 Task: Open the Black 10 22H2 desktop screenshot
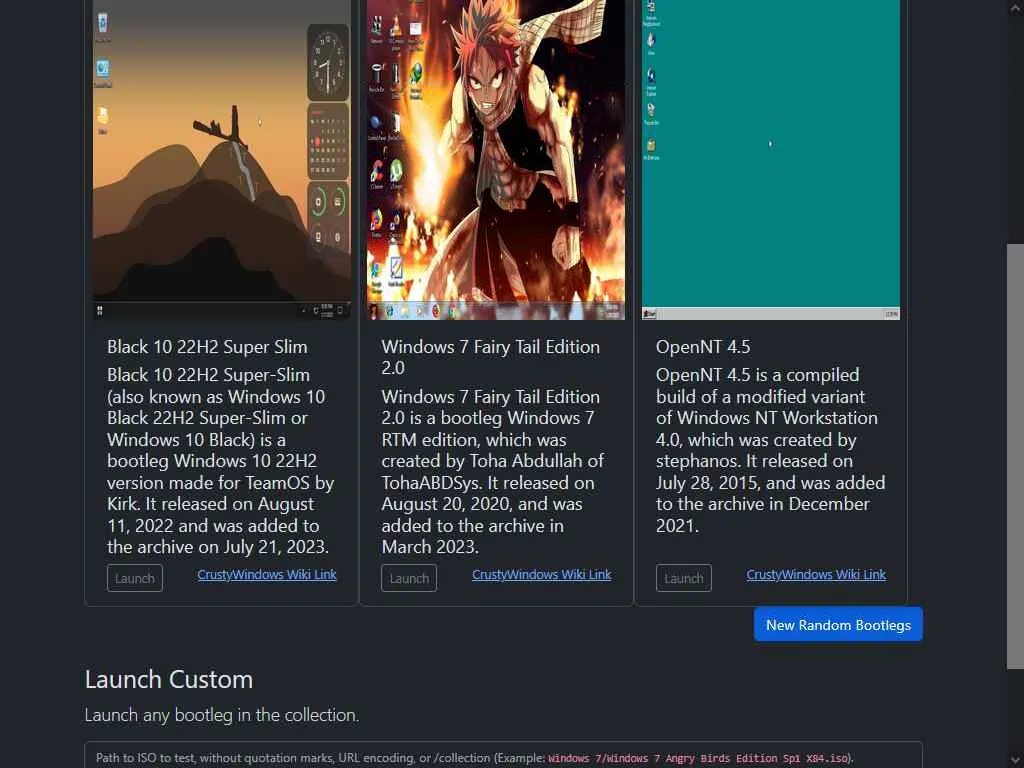point(221,160)
